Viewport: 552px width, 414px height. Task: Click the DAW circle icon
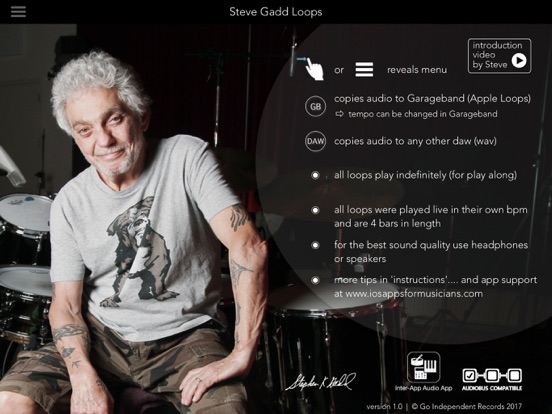315,141
